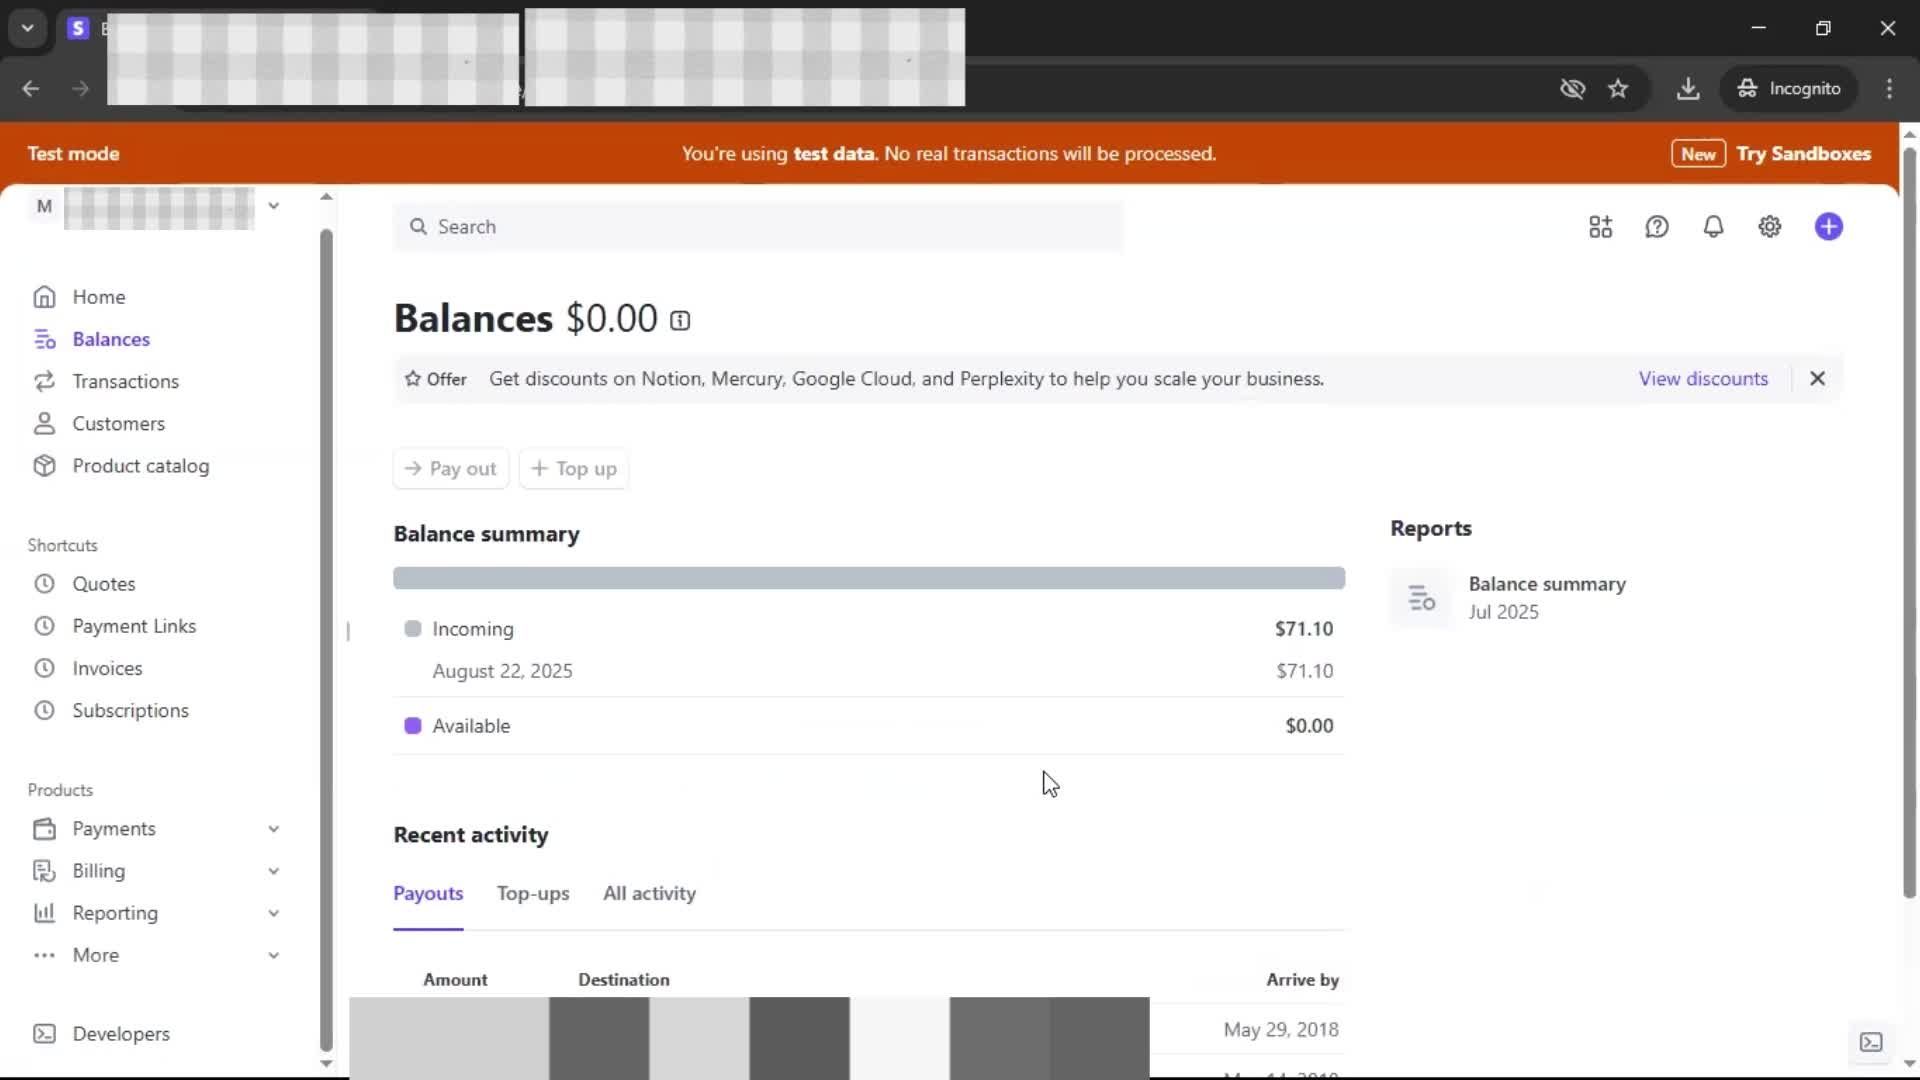Viewport: 1920px width, 1080px height.
Task: Switch to the Top-ups tab
Action: coord(533,894)
